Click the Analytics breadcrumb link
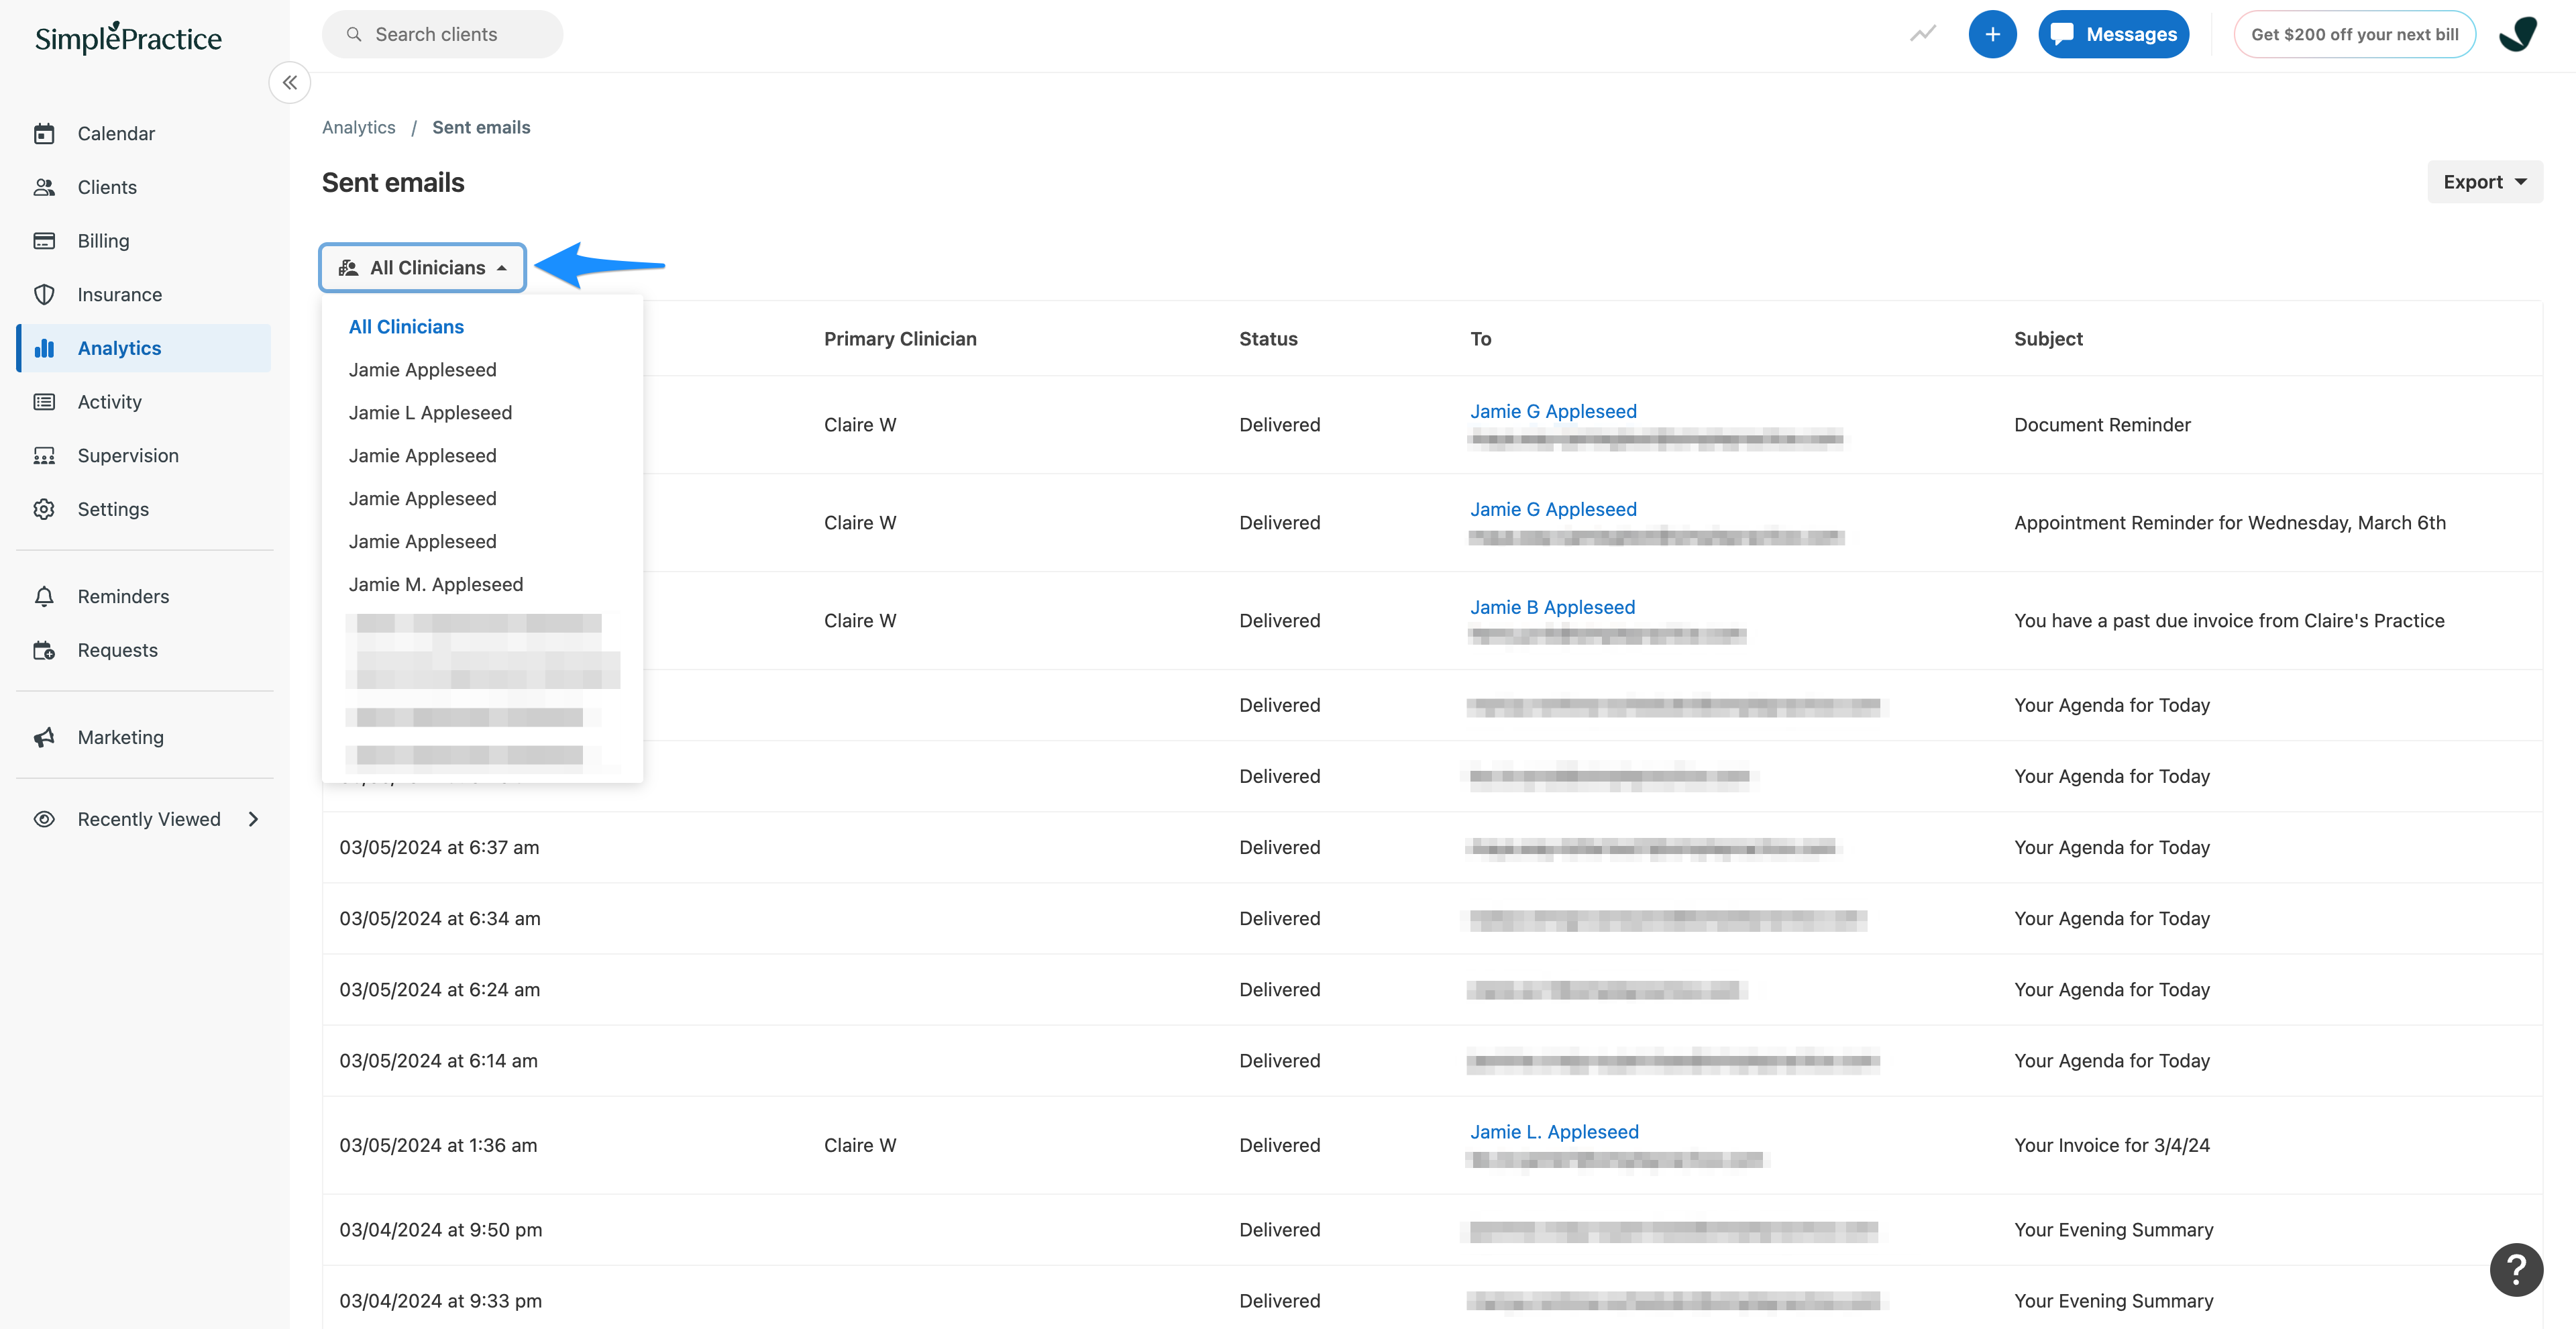The height and width of the screenshot is (1329, 2576). (x=358, y=127)
